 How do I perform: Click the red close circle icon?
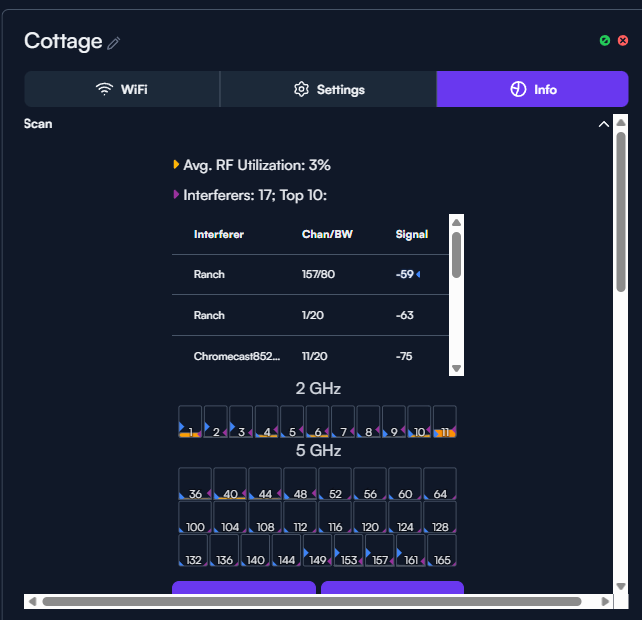click(623, 40)
